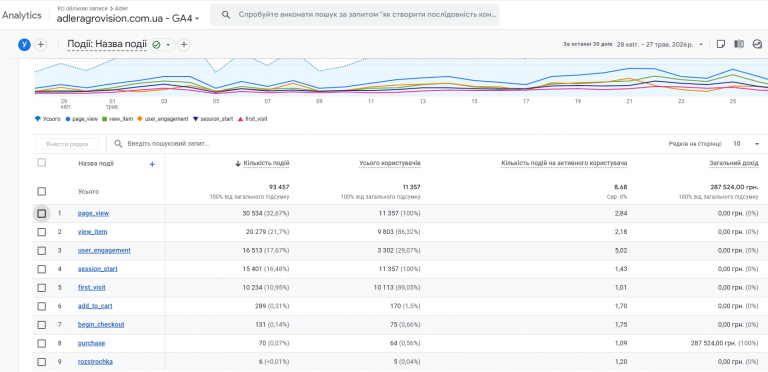768x372 pixels.
Task: Check the begin_checkout row checkbox
Action: (42, 325)
